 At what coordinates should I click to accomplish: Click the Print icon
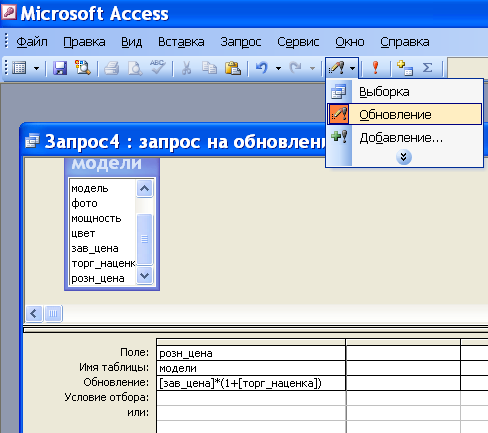[x=112, y=68]
